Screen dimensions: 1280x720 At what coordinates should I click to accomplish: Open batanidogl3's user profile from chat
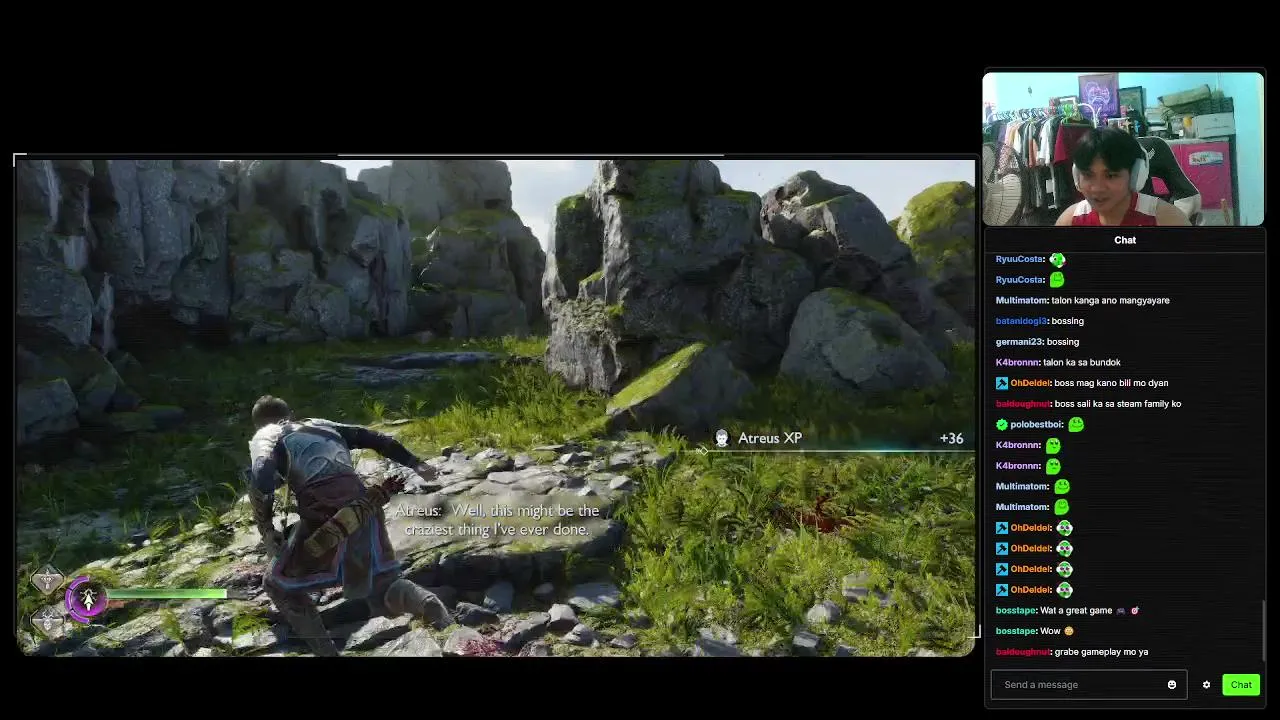[x=1021, y=321]
